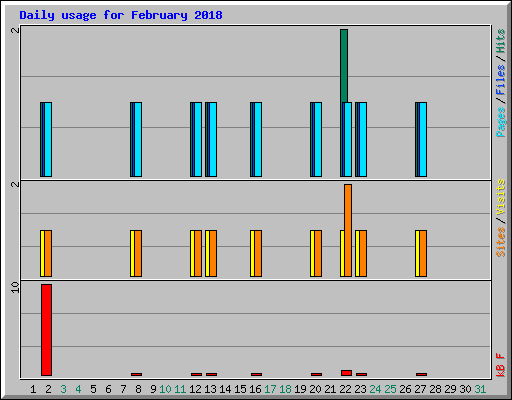Click the orange Sites bar on day 13
512x400 pixels.
(x=213, y=253)
